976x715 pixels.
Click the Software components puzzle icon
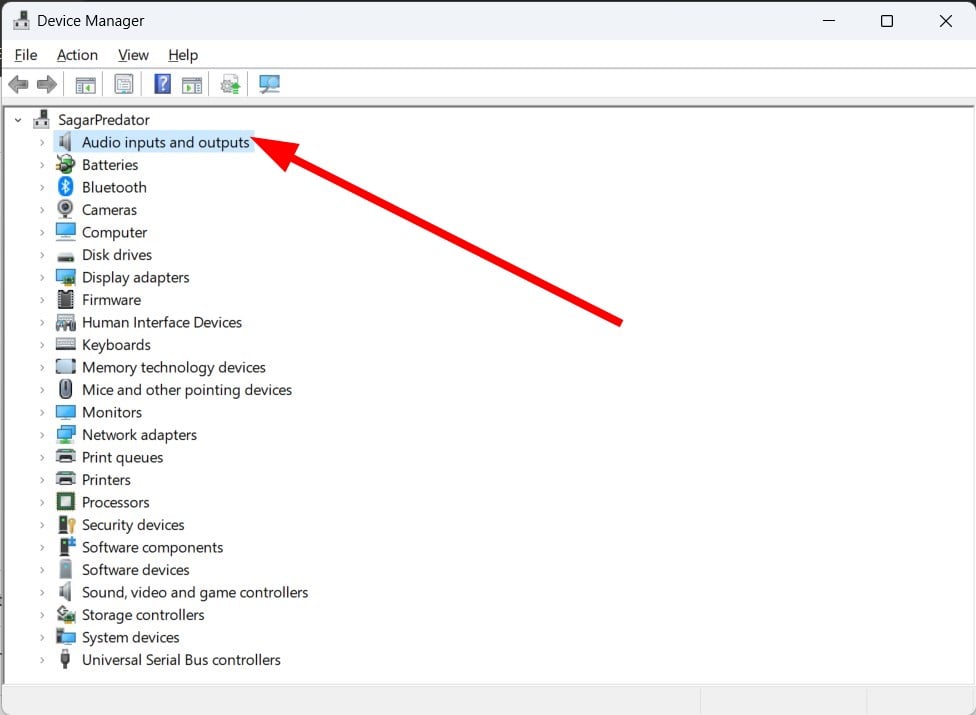[67, 546]
